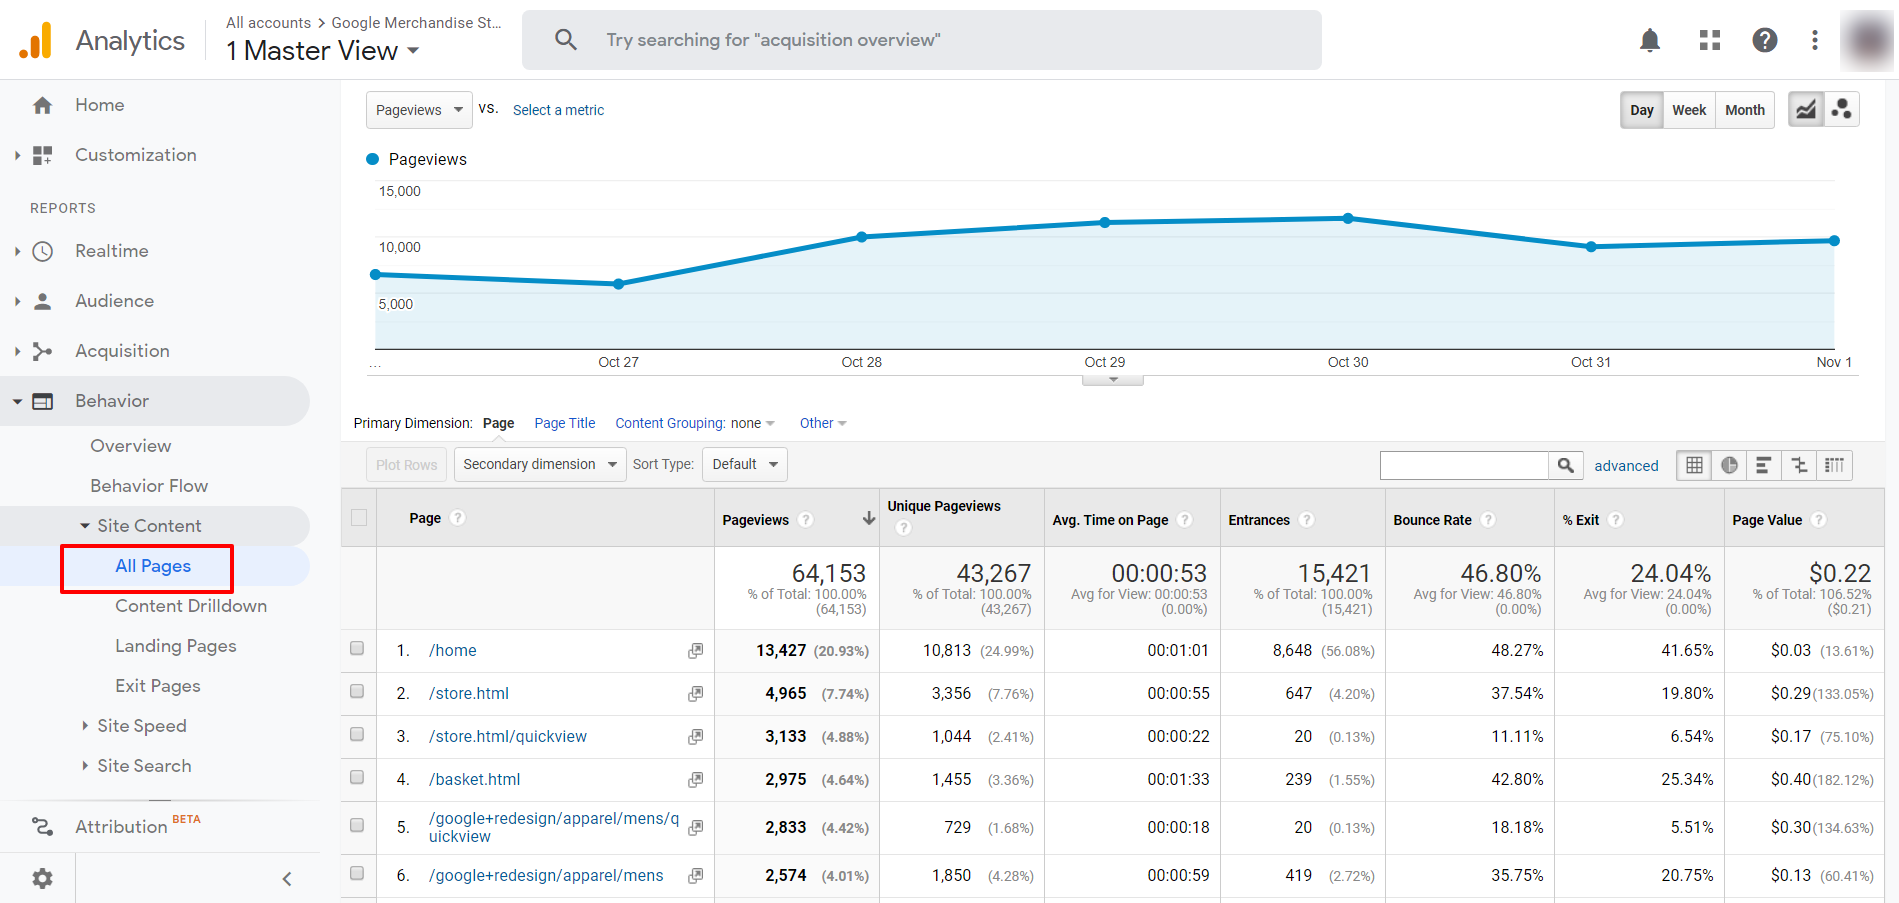Select the data table view icon
Image resolution: width=1899 pixels, height=903 pixels.
pos(1694,465)
